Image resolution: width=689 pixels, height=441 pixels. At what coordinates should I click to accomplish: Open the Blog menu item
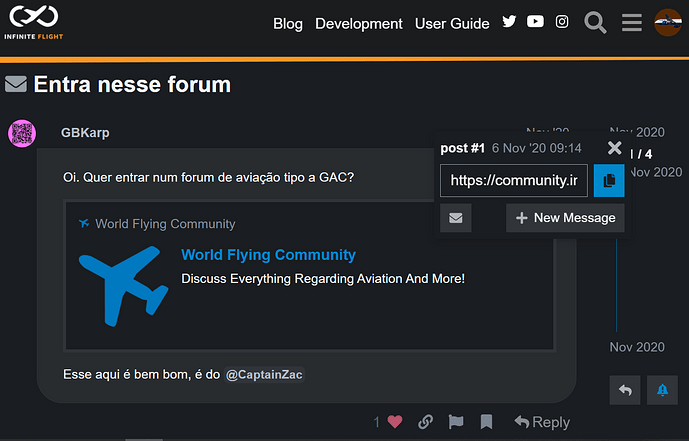click(288, 24)
